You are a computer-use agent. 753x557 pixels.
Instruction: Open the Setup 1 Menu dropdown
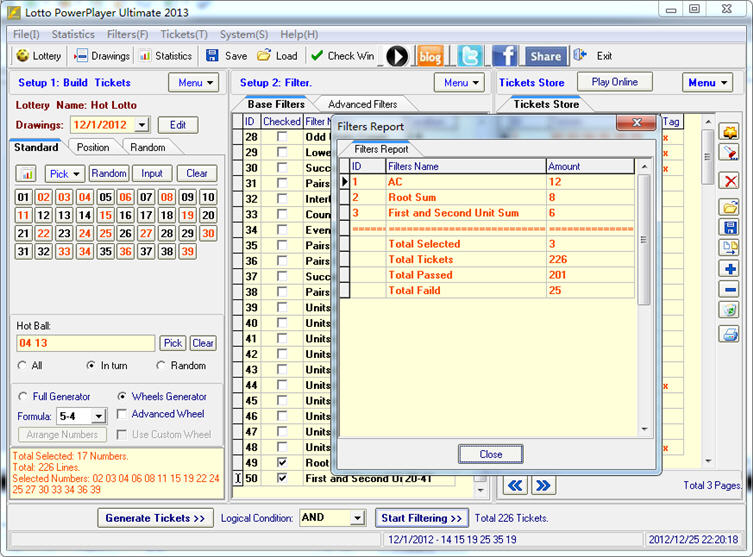pos(194,83)
